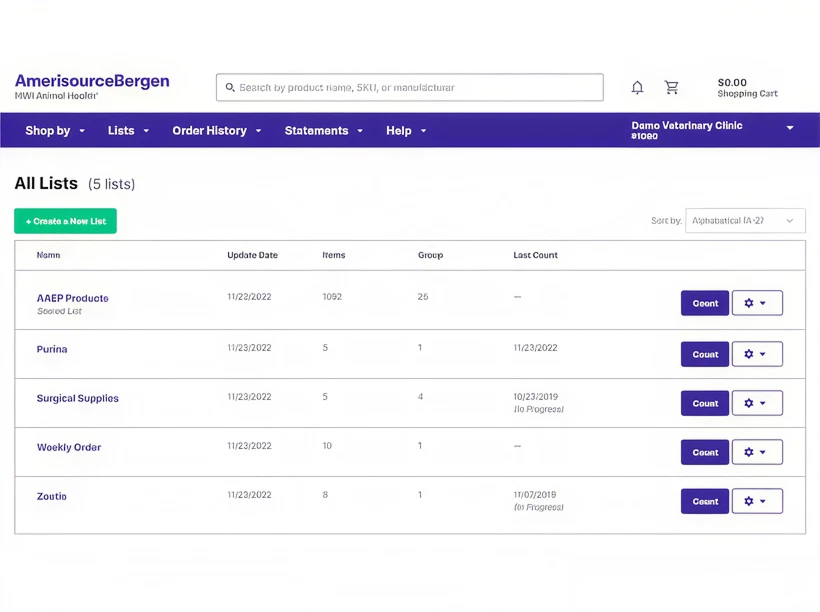Image resolution: width=820 pixels, height=612 pixels.
Task: Click the search magnifier icon
Action: [230, 87]
